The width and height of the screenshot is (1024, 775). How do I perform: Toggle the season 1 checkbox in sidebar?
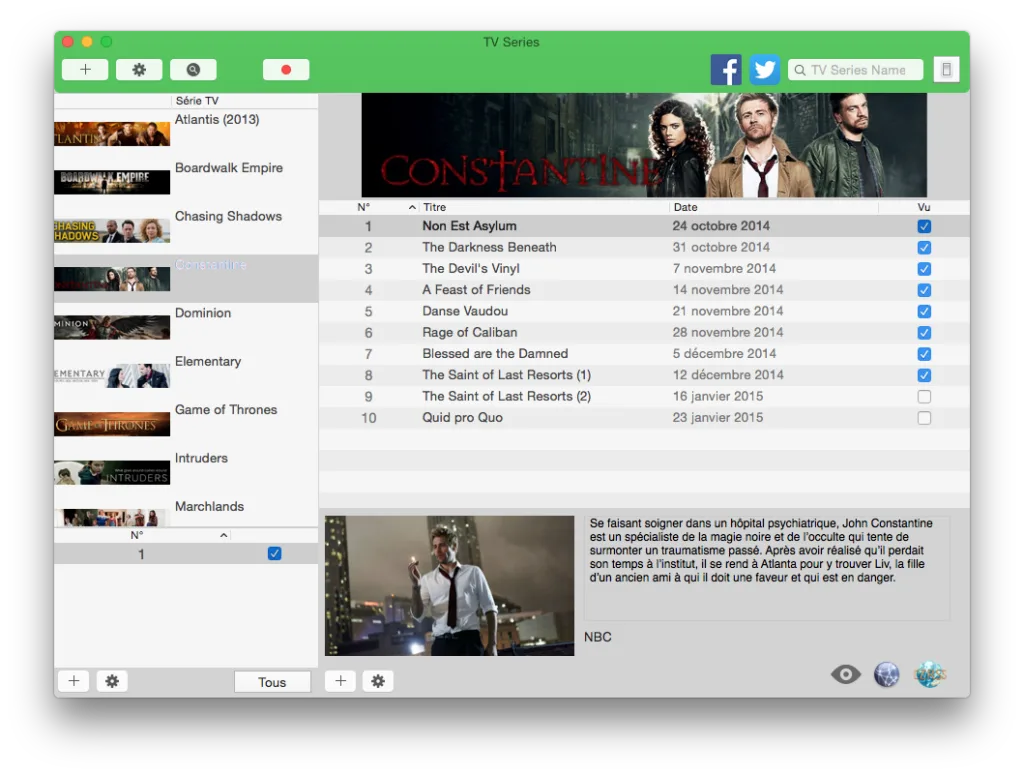274,554
